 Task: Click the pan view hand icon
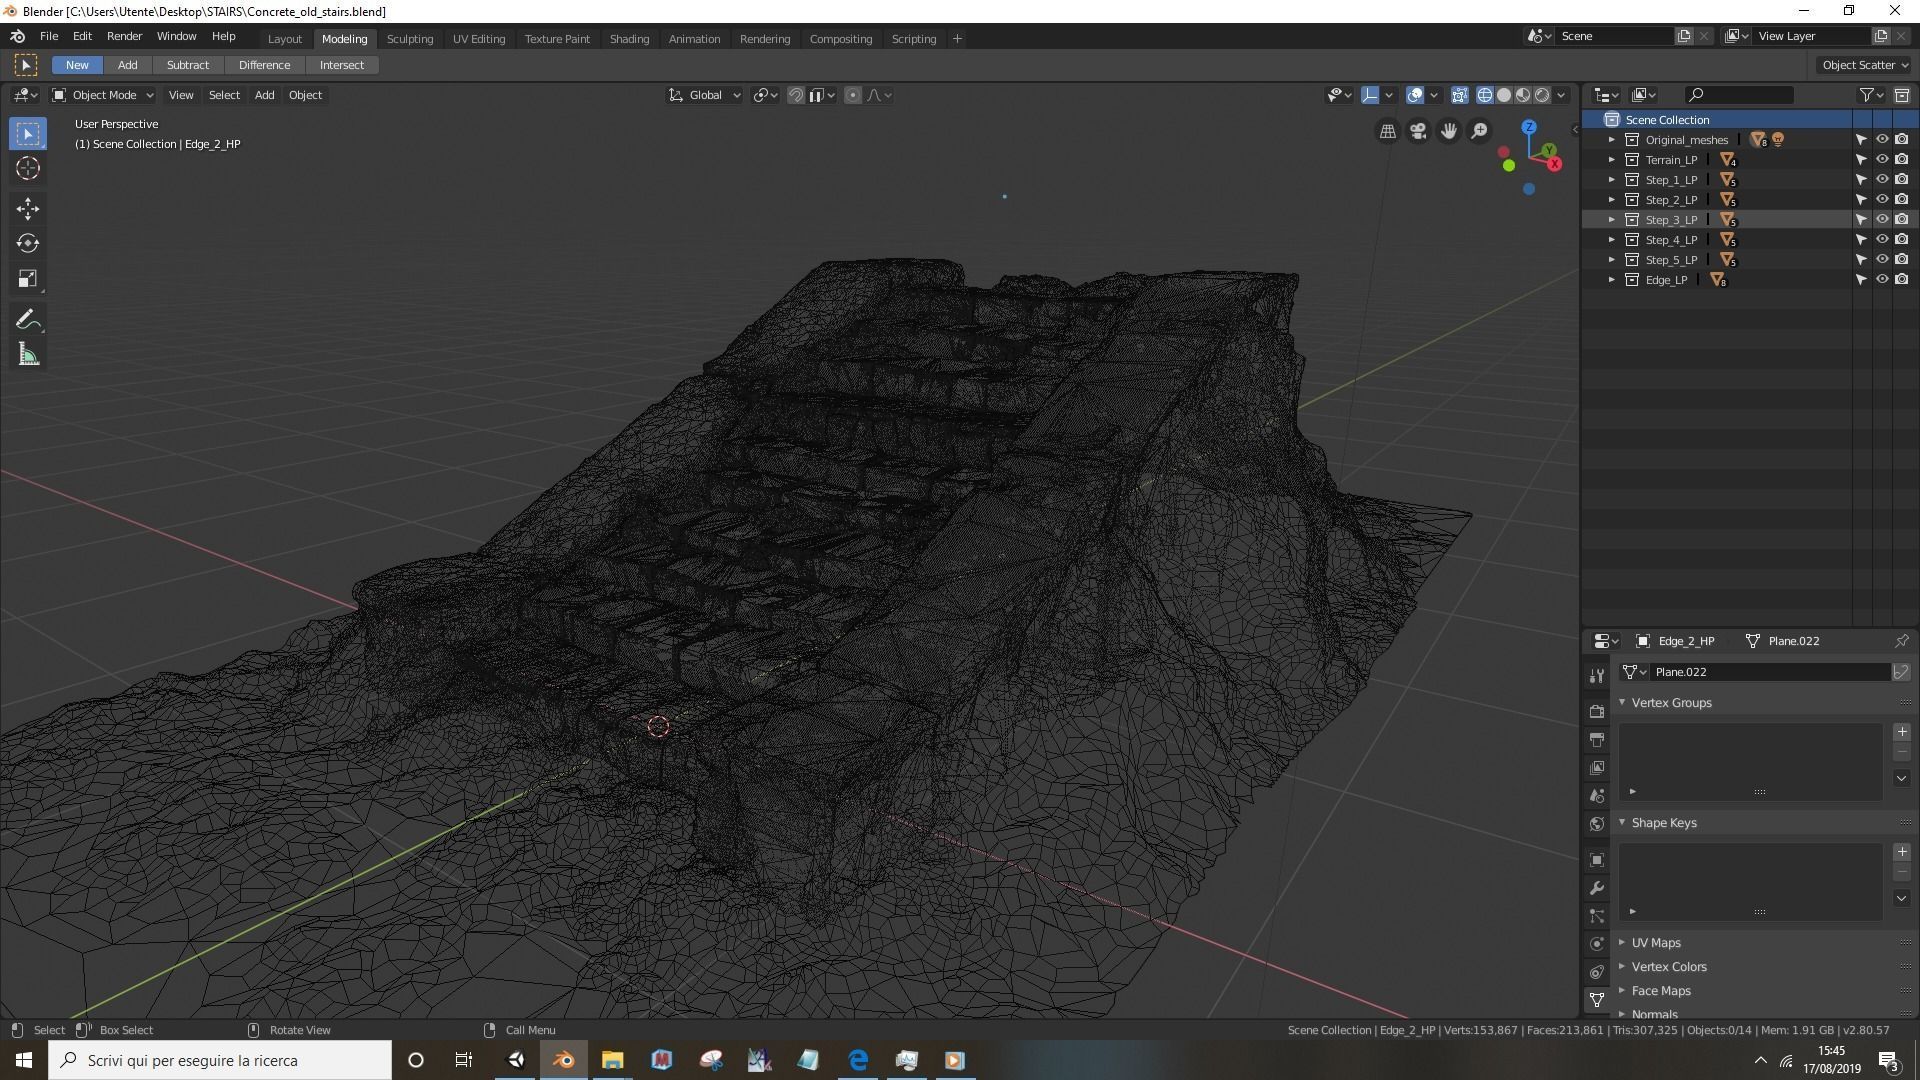click(x=1449, y=131)
